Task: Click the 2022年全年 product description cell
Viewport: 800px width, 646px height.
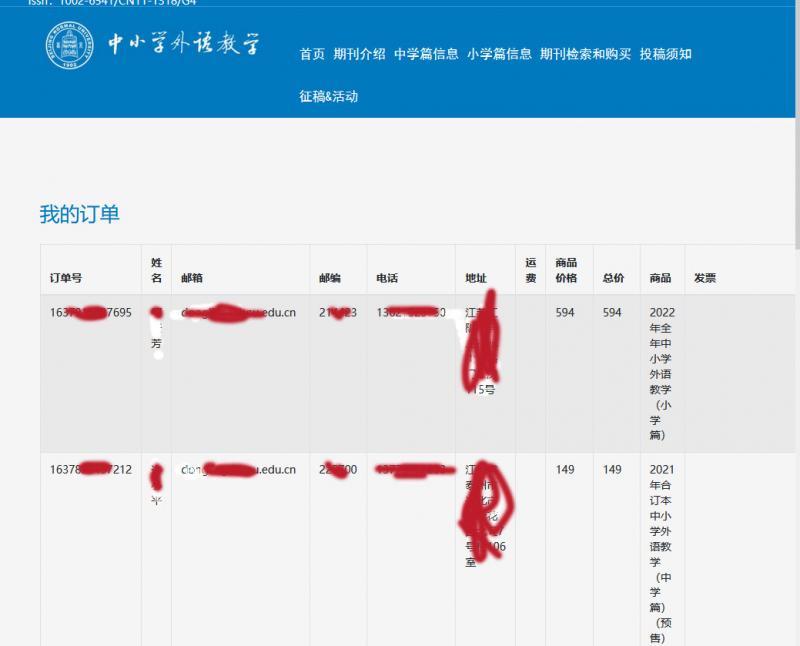Action: [662, 374]
